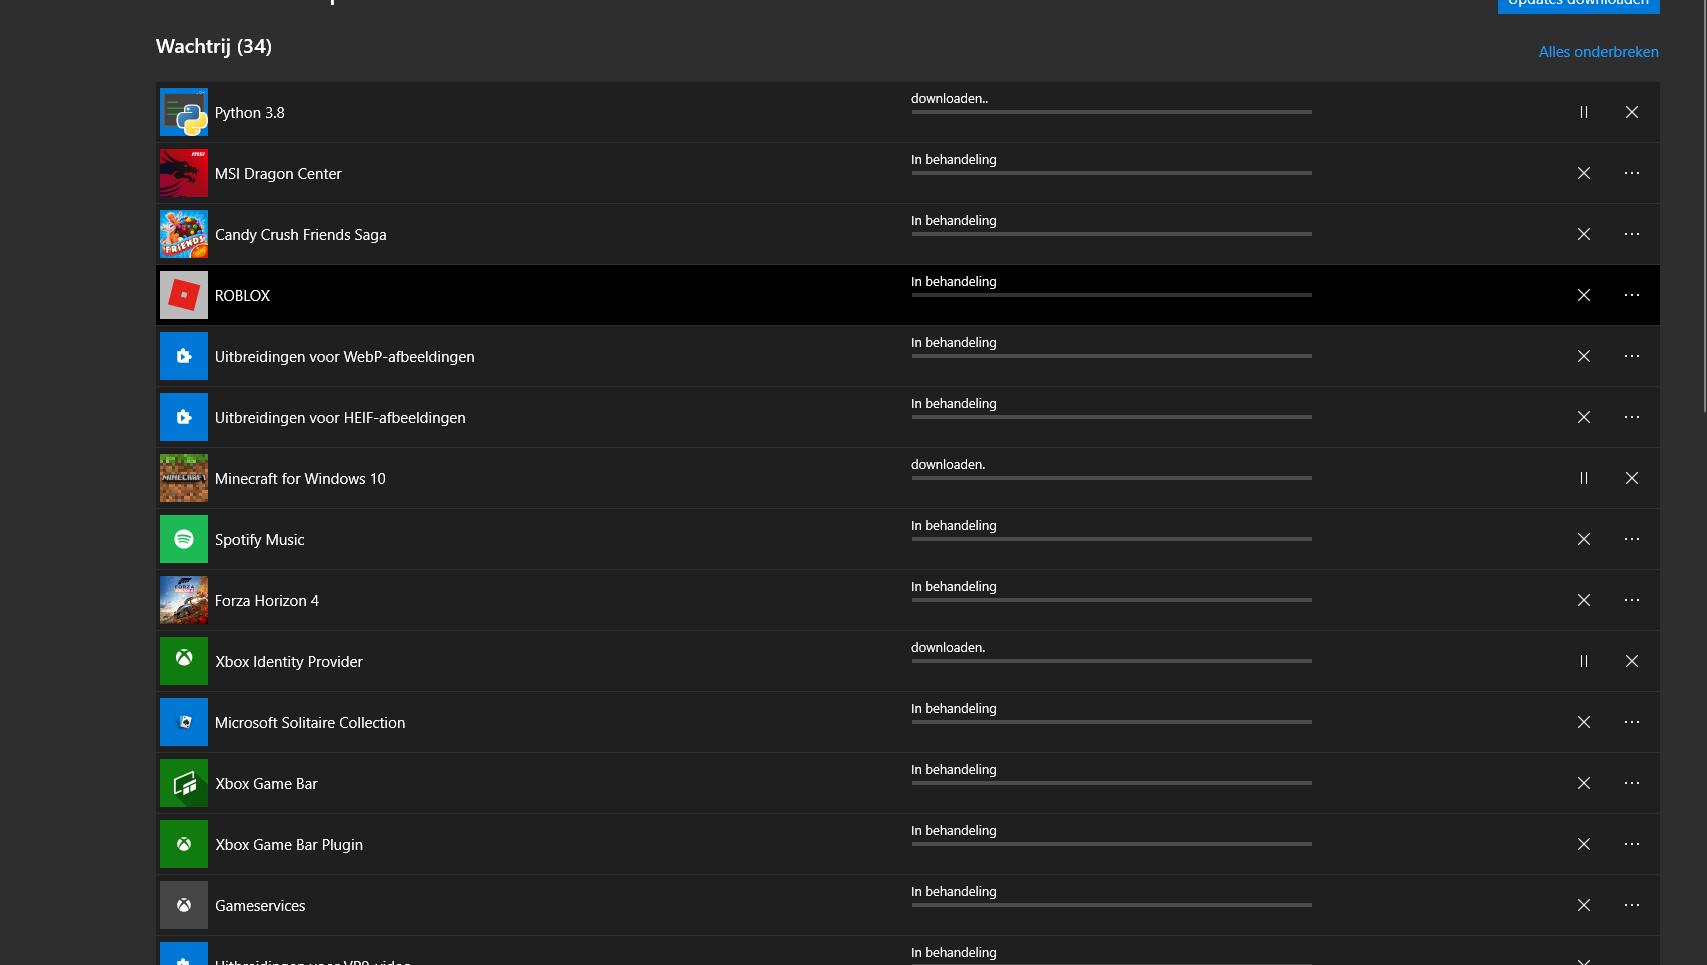Select the Candy Crush Friends Saga name
Screen dimensions: 1707x965
point(301,235)
